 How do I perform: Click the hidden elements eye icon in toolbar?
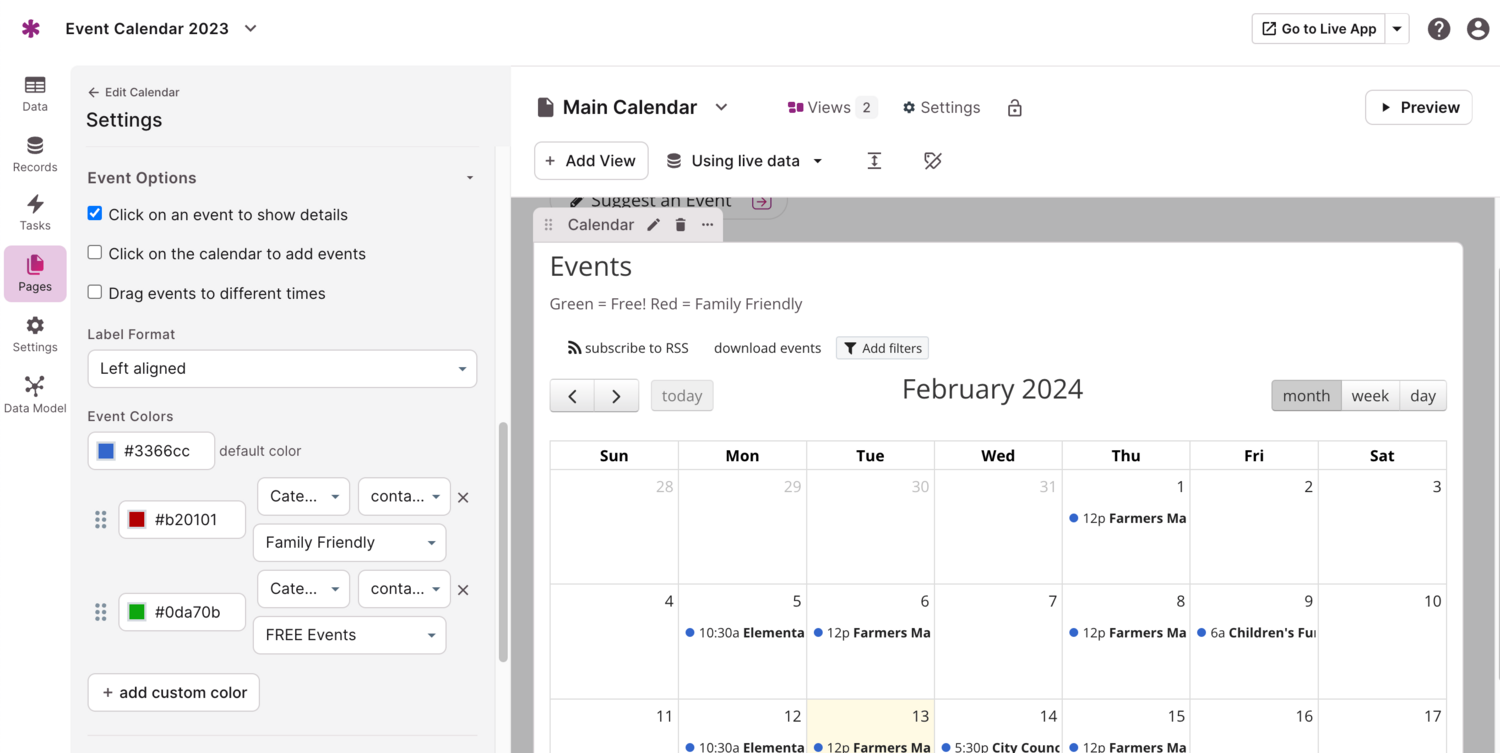932,160
